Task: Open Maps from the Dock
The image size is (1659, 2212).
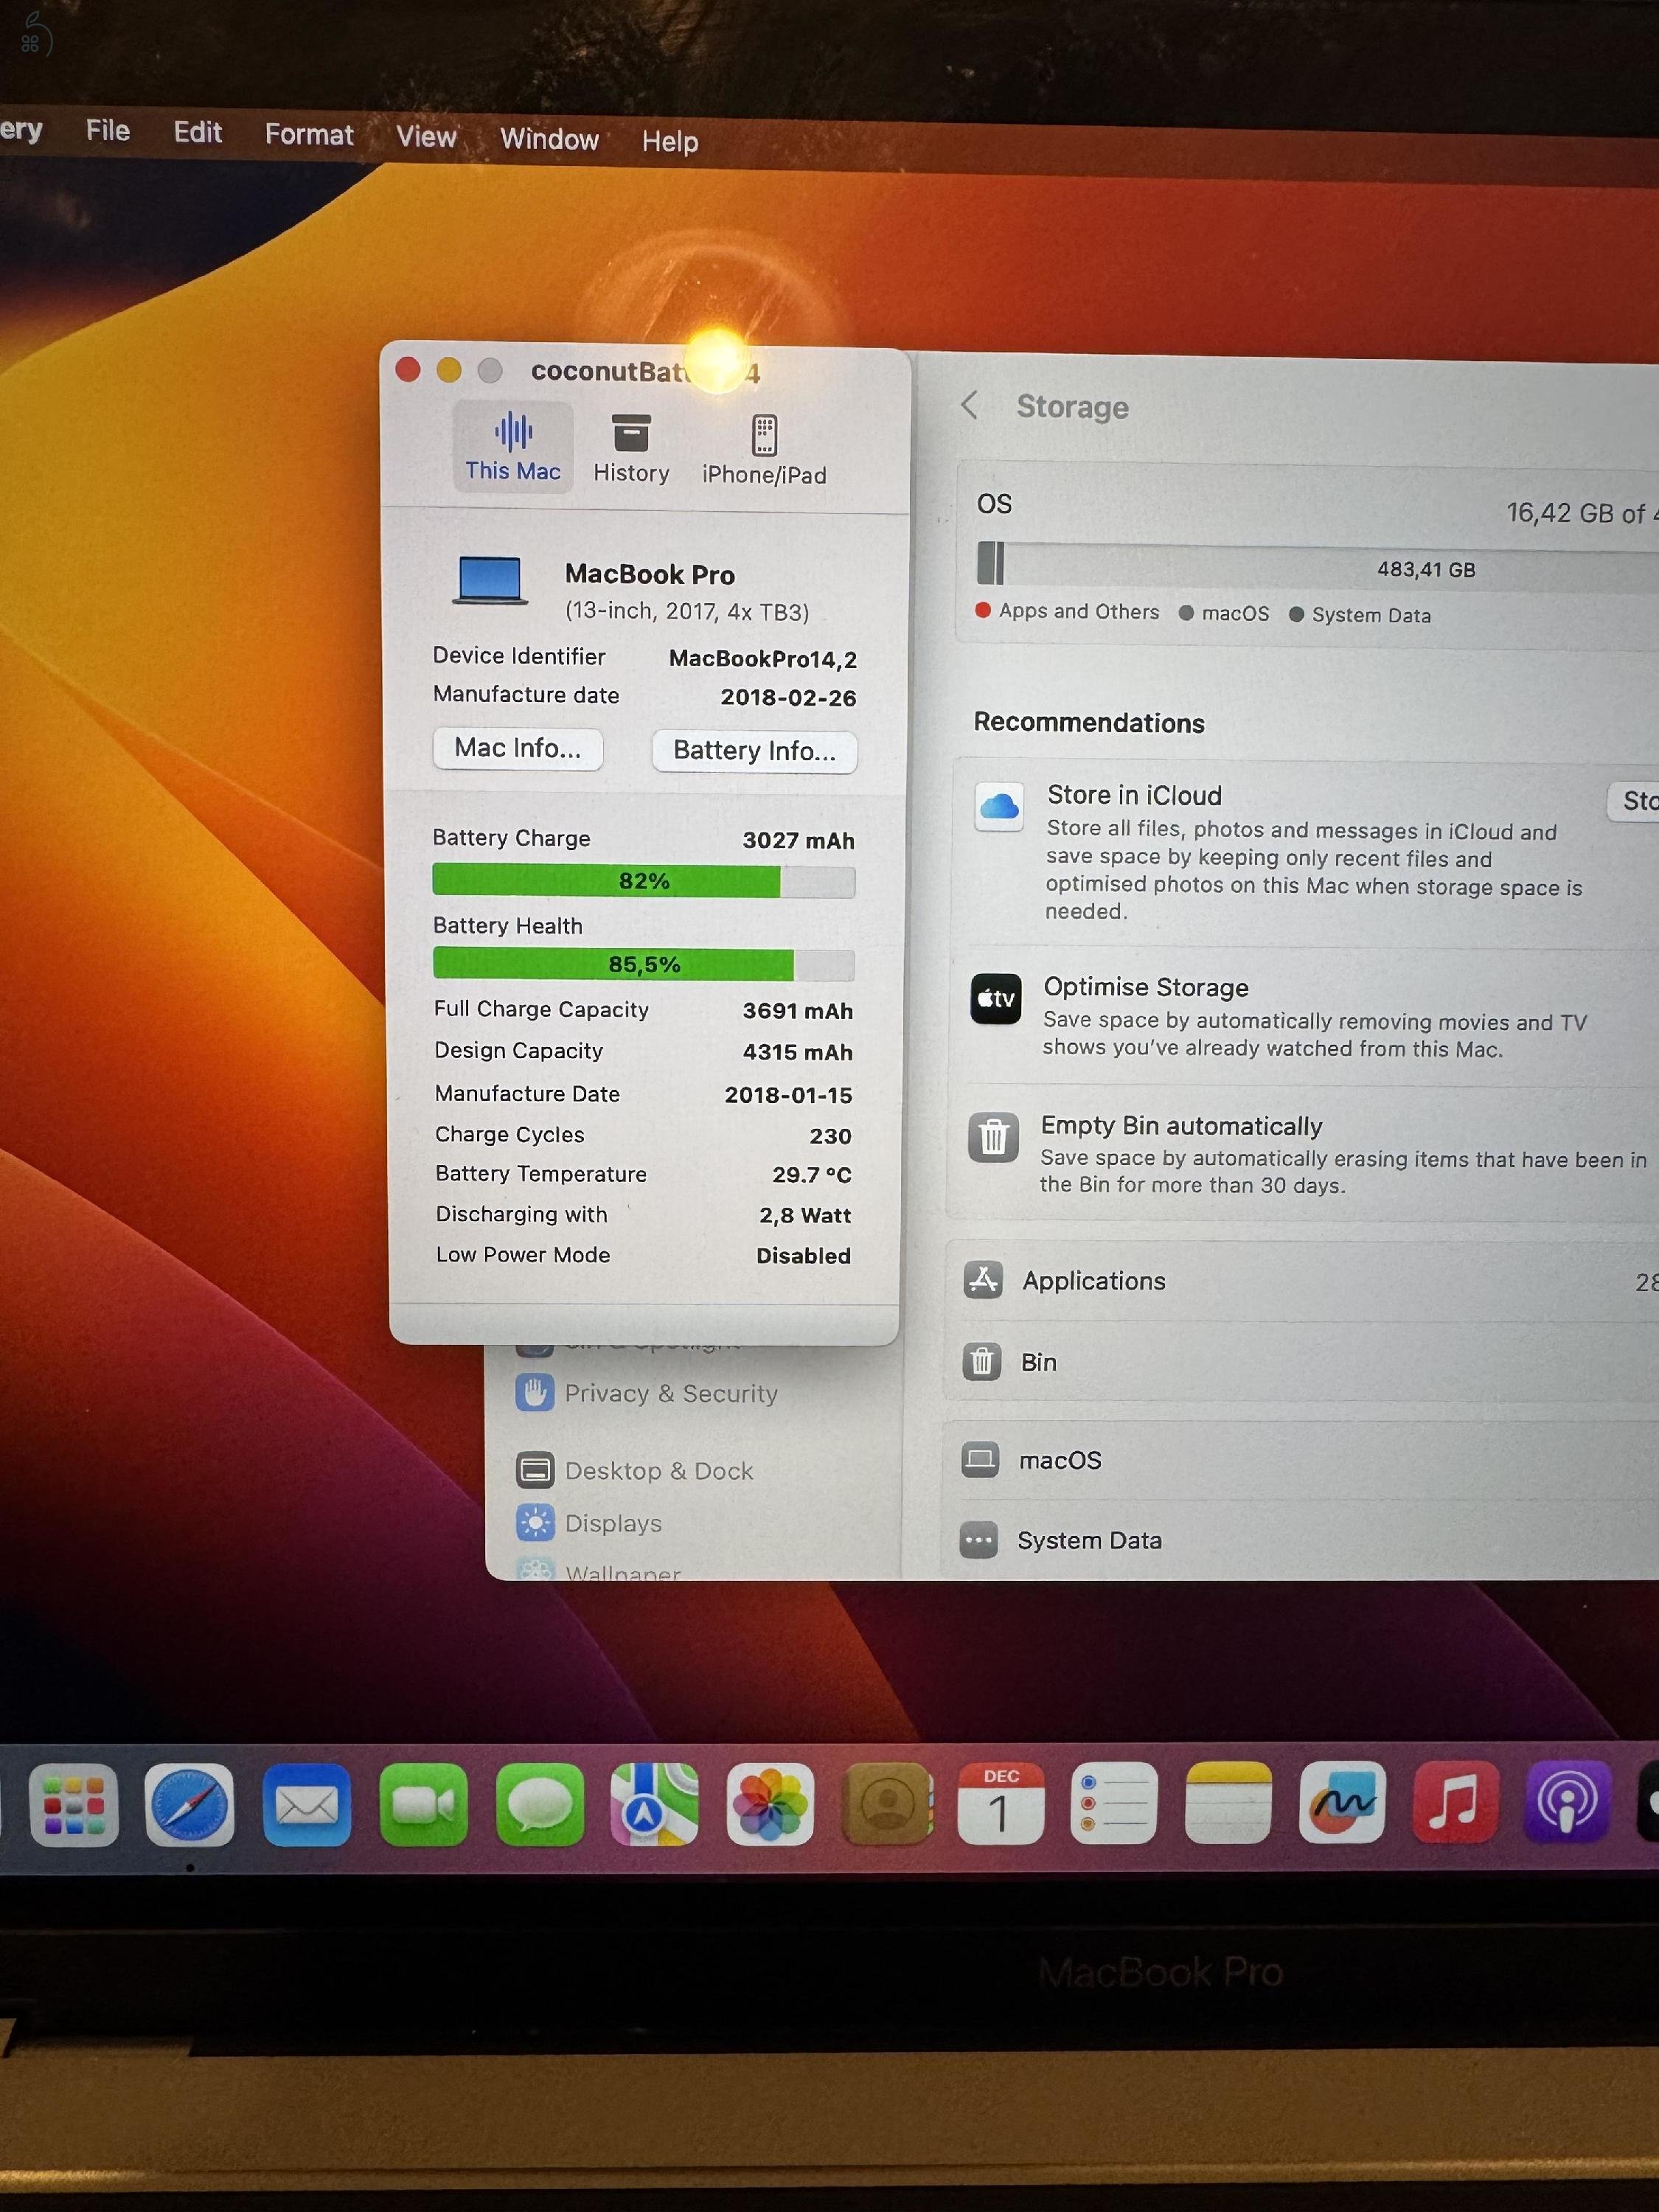Action: [x=655, y=1804]
